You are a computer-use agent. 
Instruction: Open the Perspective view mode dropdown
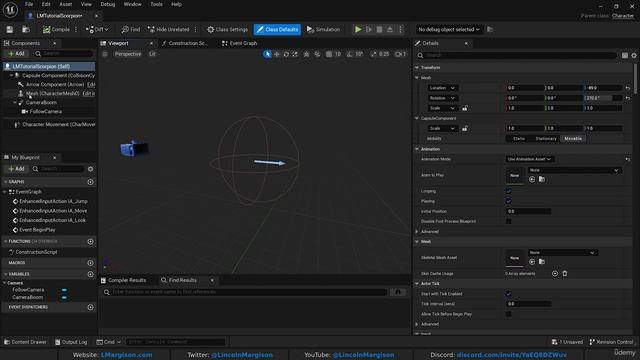(128, 54)
